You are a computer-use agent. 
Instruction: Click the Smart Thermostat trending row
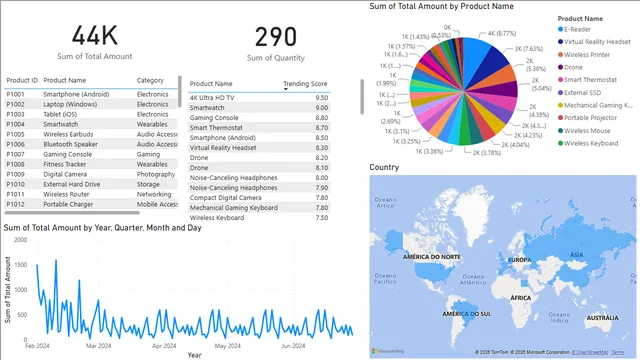[x=259, y=128]
